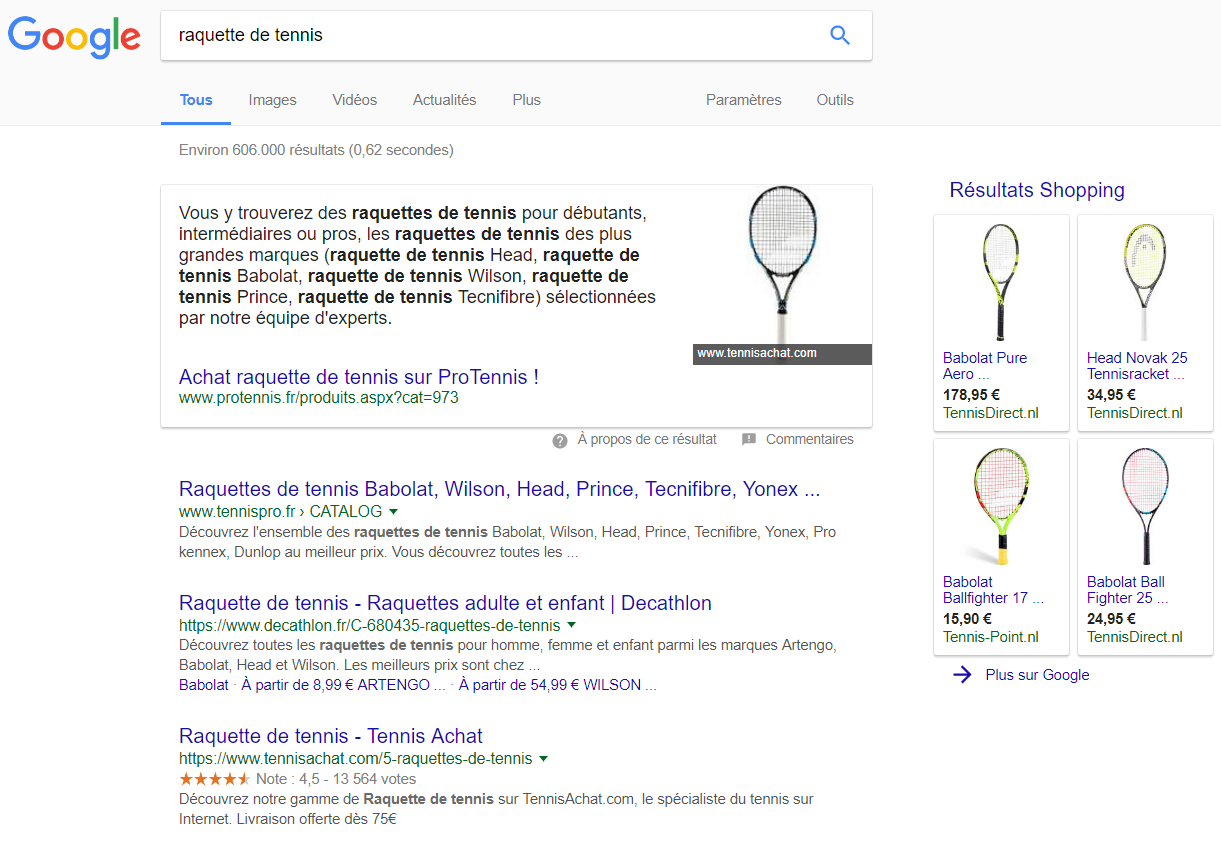Image resolution: width=1221 pixels, height=844 pixels.
Task: Open Paramètres menu
Action: point(744,100)
